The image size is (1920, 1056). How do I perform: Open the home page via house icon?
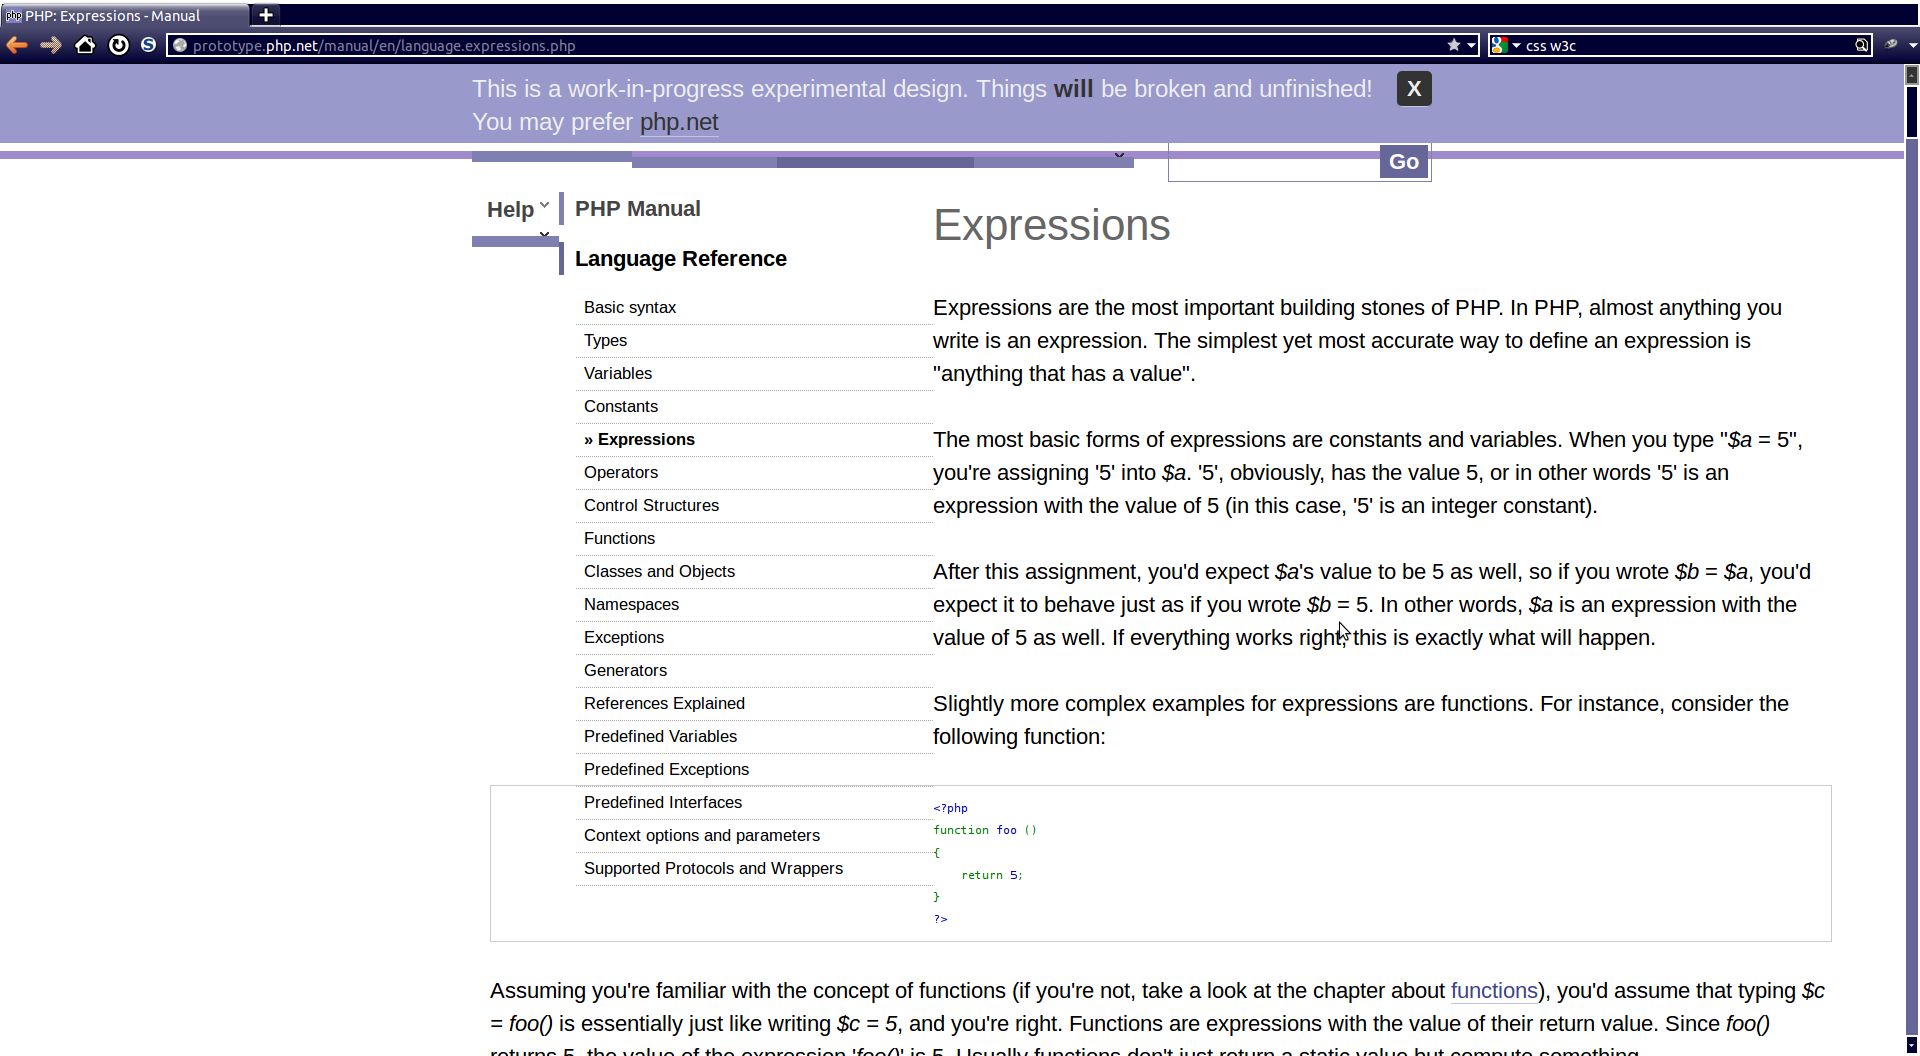pyautogui.click(x=85, y=45)
